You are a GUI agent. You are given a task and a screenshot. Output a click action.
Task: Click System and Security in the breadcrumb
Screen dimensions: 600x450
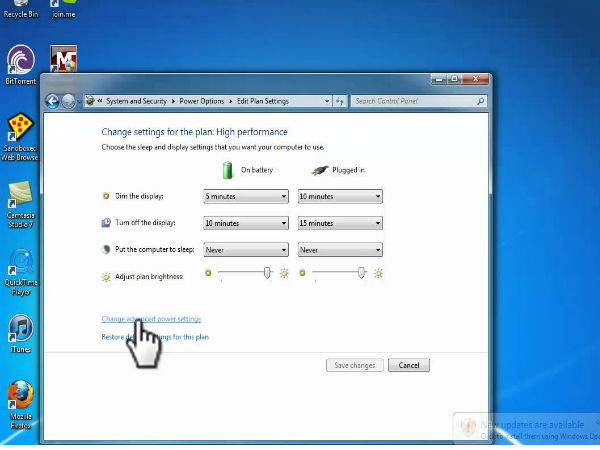click(138, 101)
